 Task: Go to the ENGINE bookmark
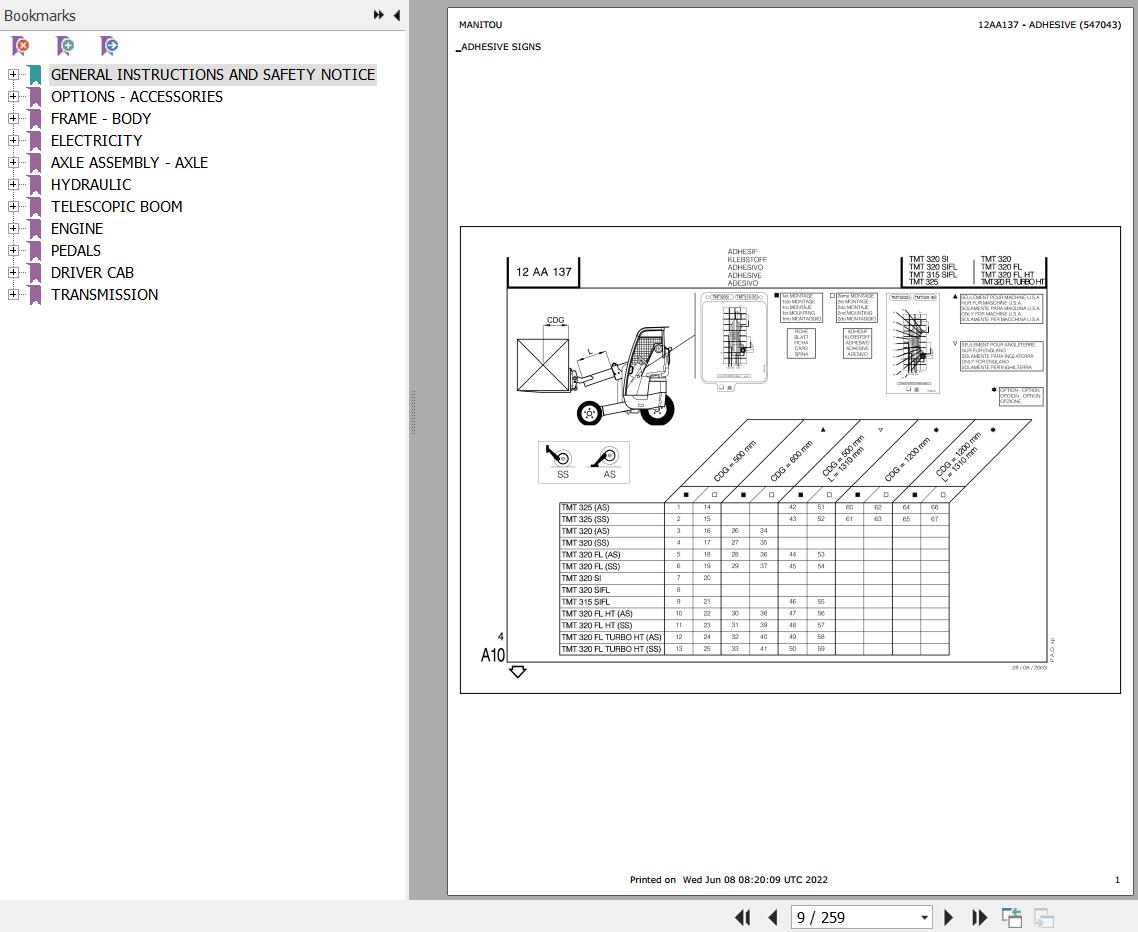pos(77,229)
